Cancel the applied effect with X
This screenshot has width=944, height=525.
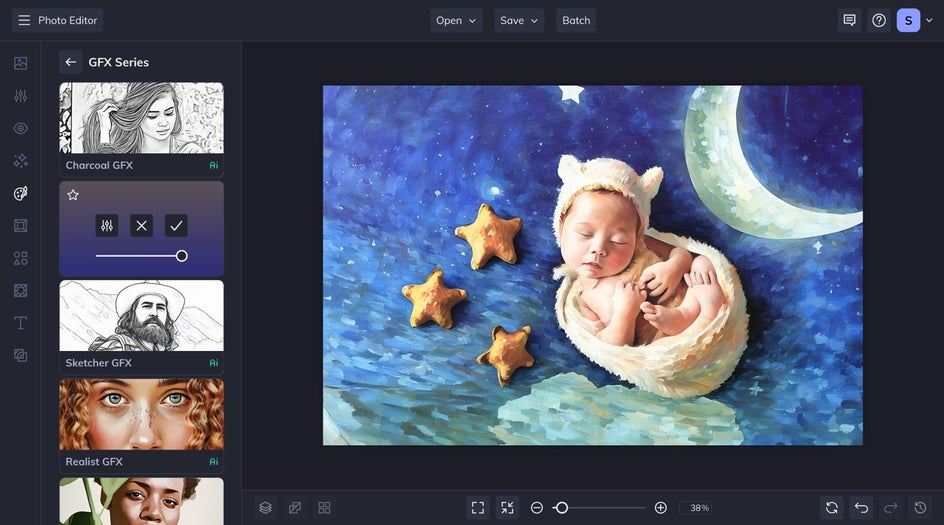coord(141,226)
